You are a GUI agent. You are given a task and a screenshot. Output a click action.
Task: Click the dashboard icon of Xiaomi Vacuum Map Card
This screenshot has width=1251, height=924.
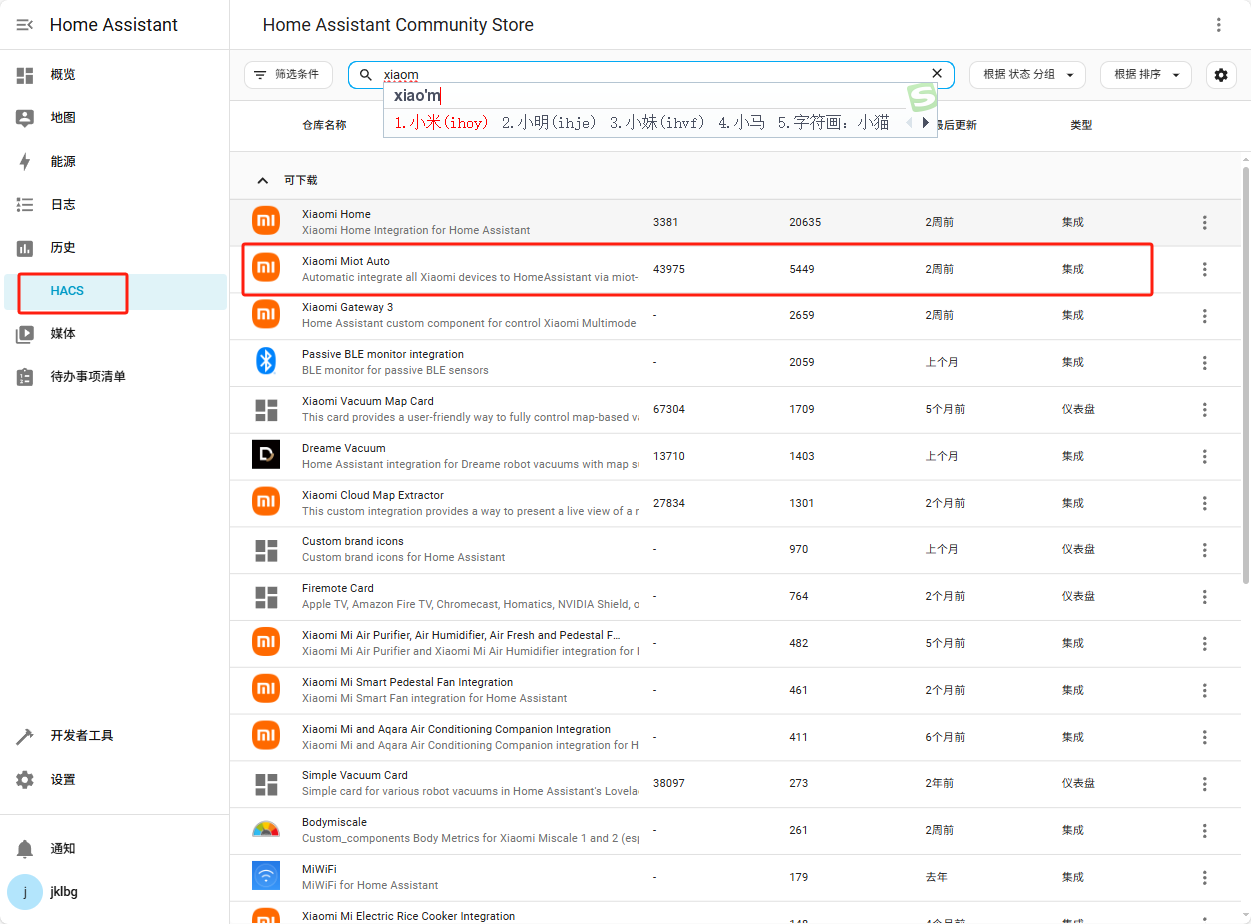266,409
